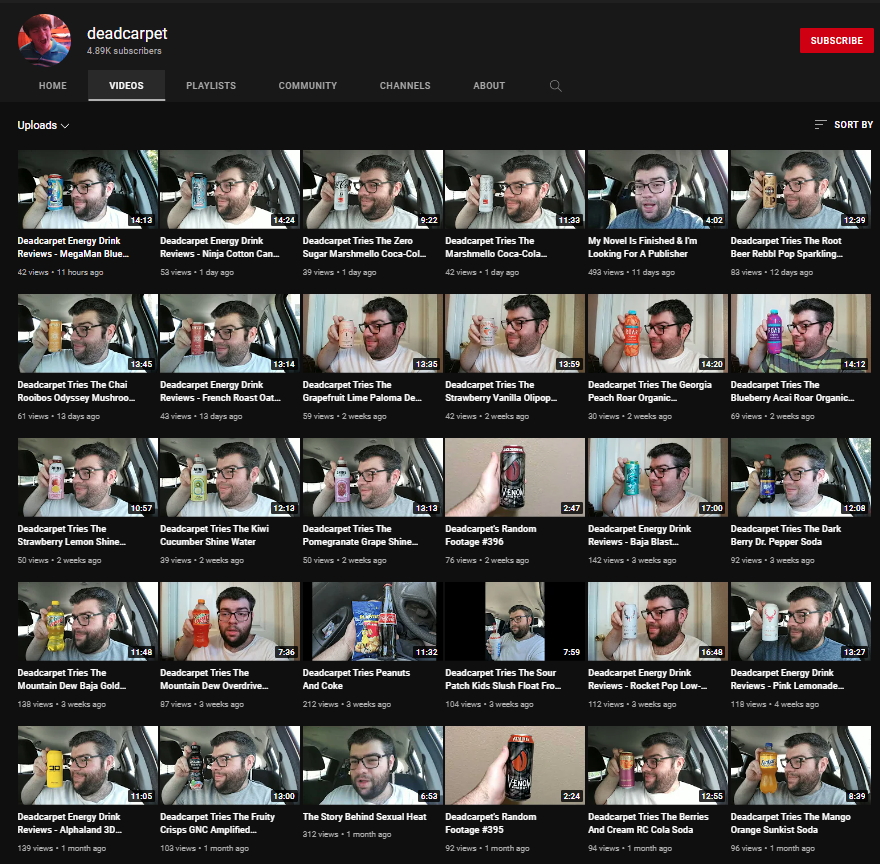
Task: Click the SORT BY text button
Action: tap(853, 125)
